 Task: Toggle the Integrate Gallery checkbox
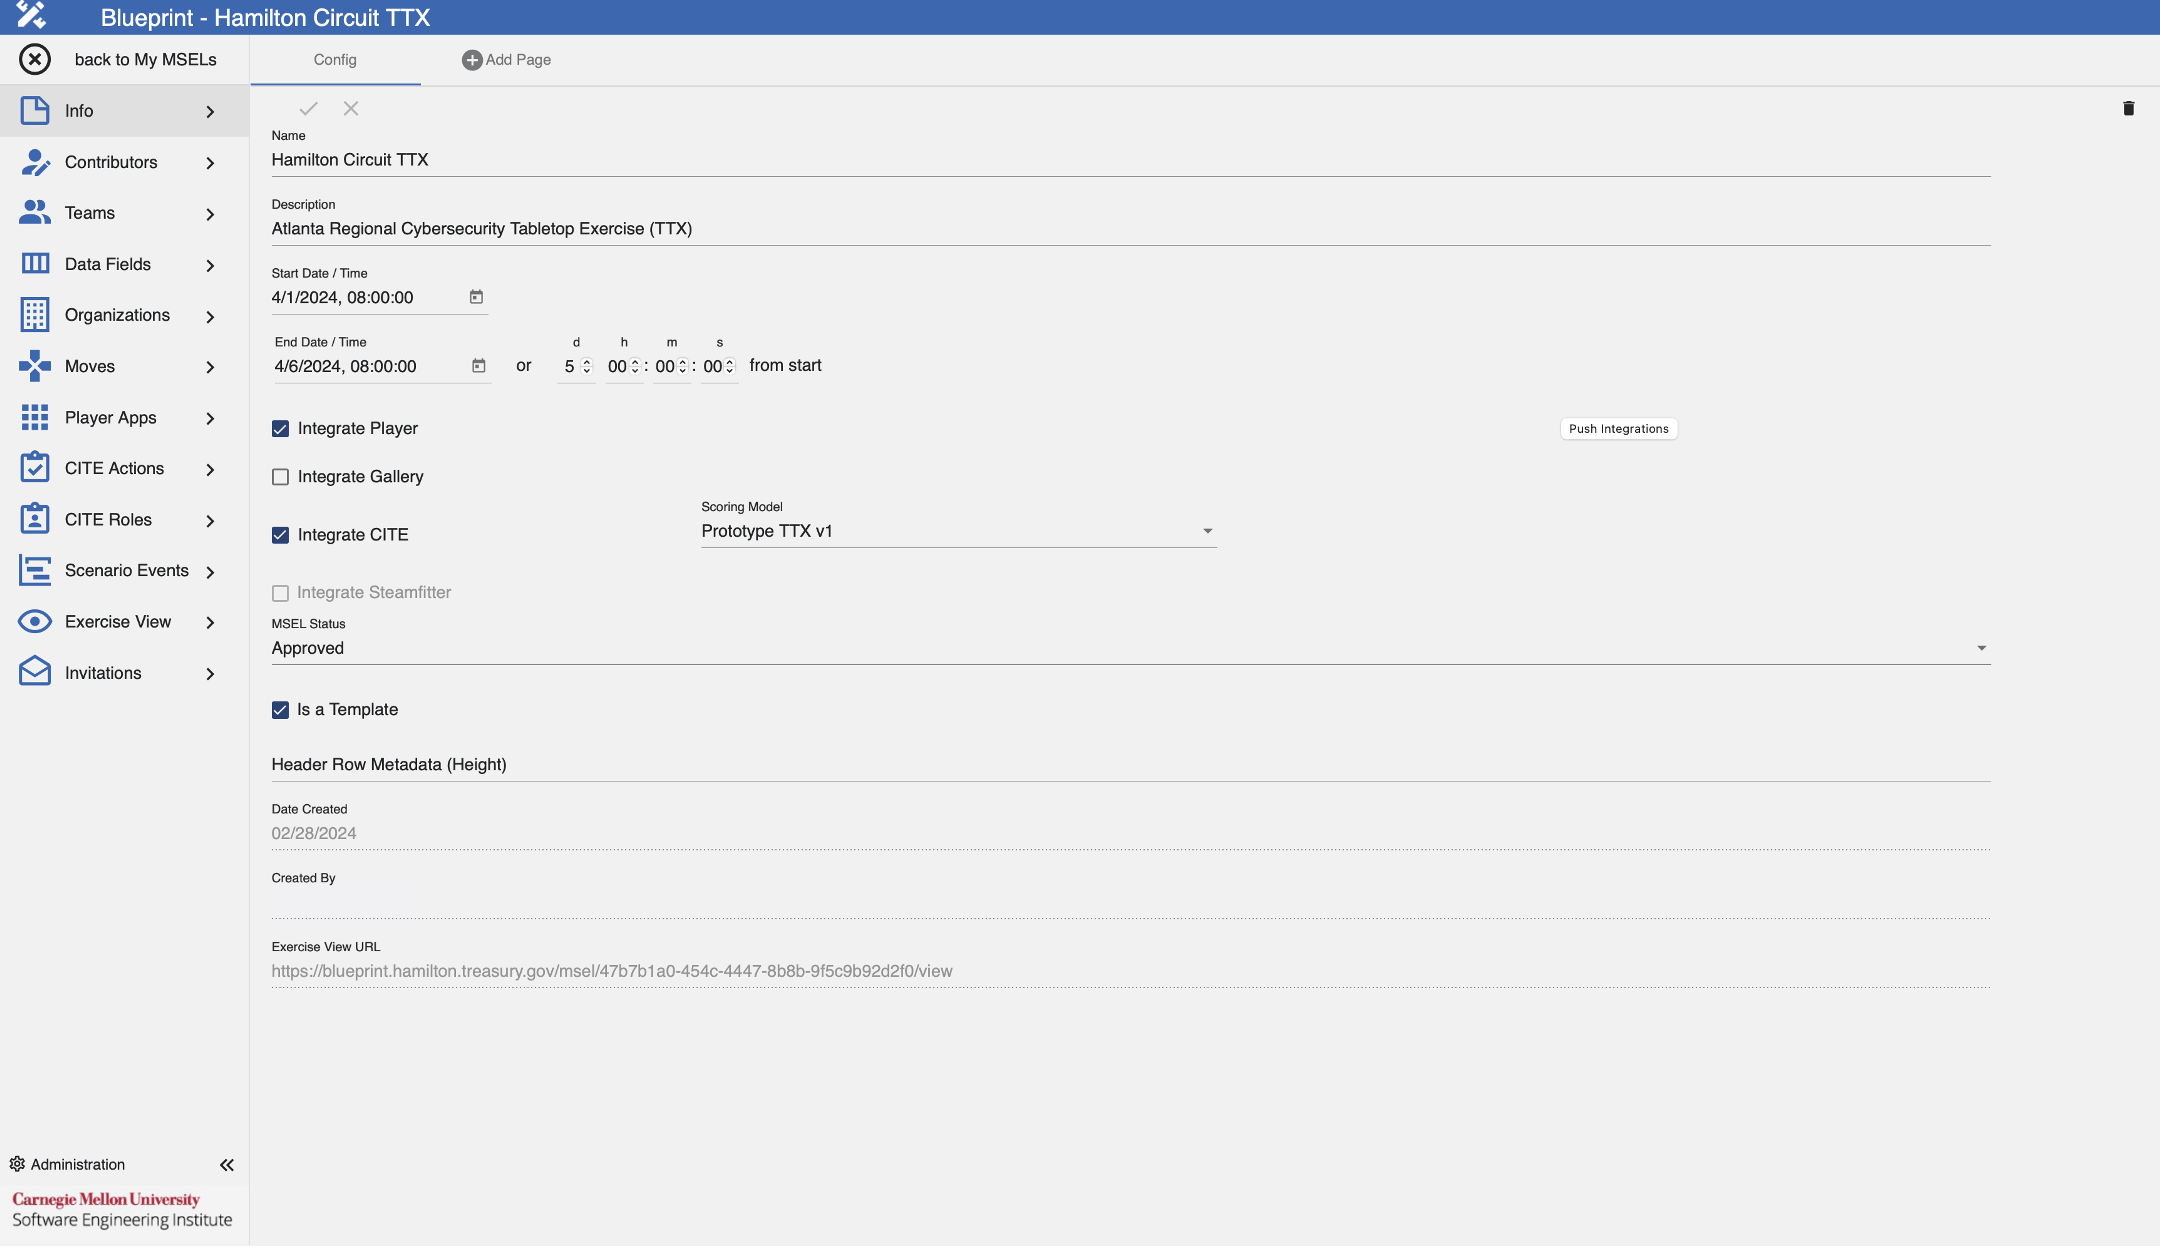pyautogui.click(x=280, y=477)
